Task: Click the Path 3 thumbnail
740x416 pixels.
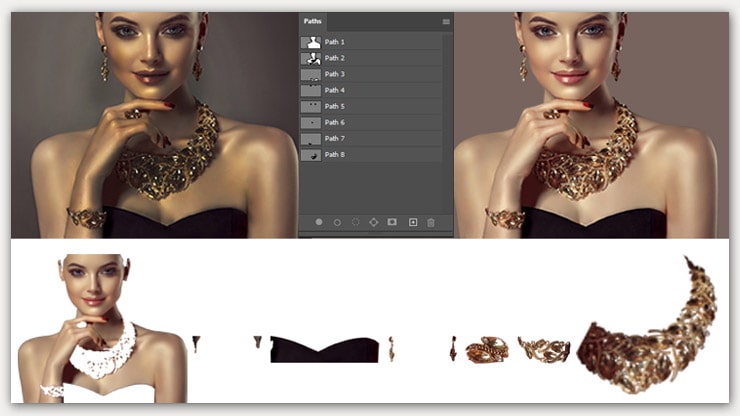Action: (310, 74)
